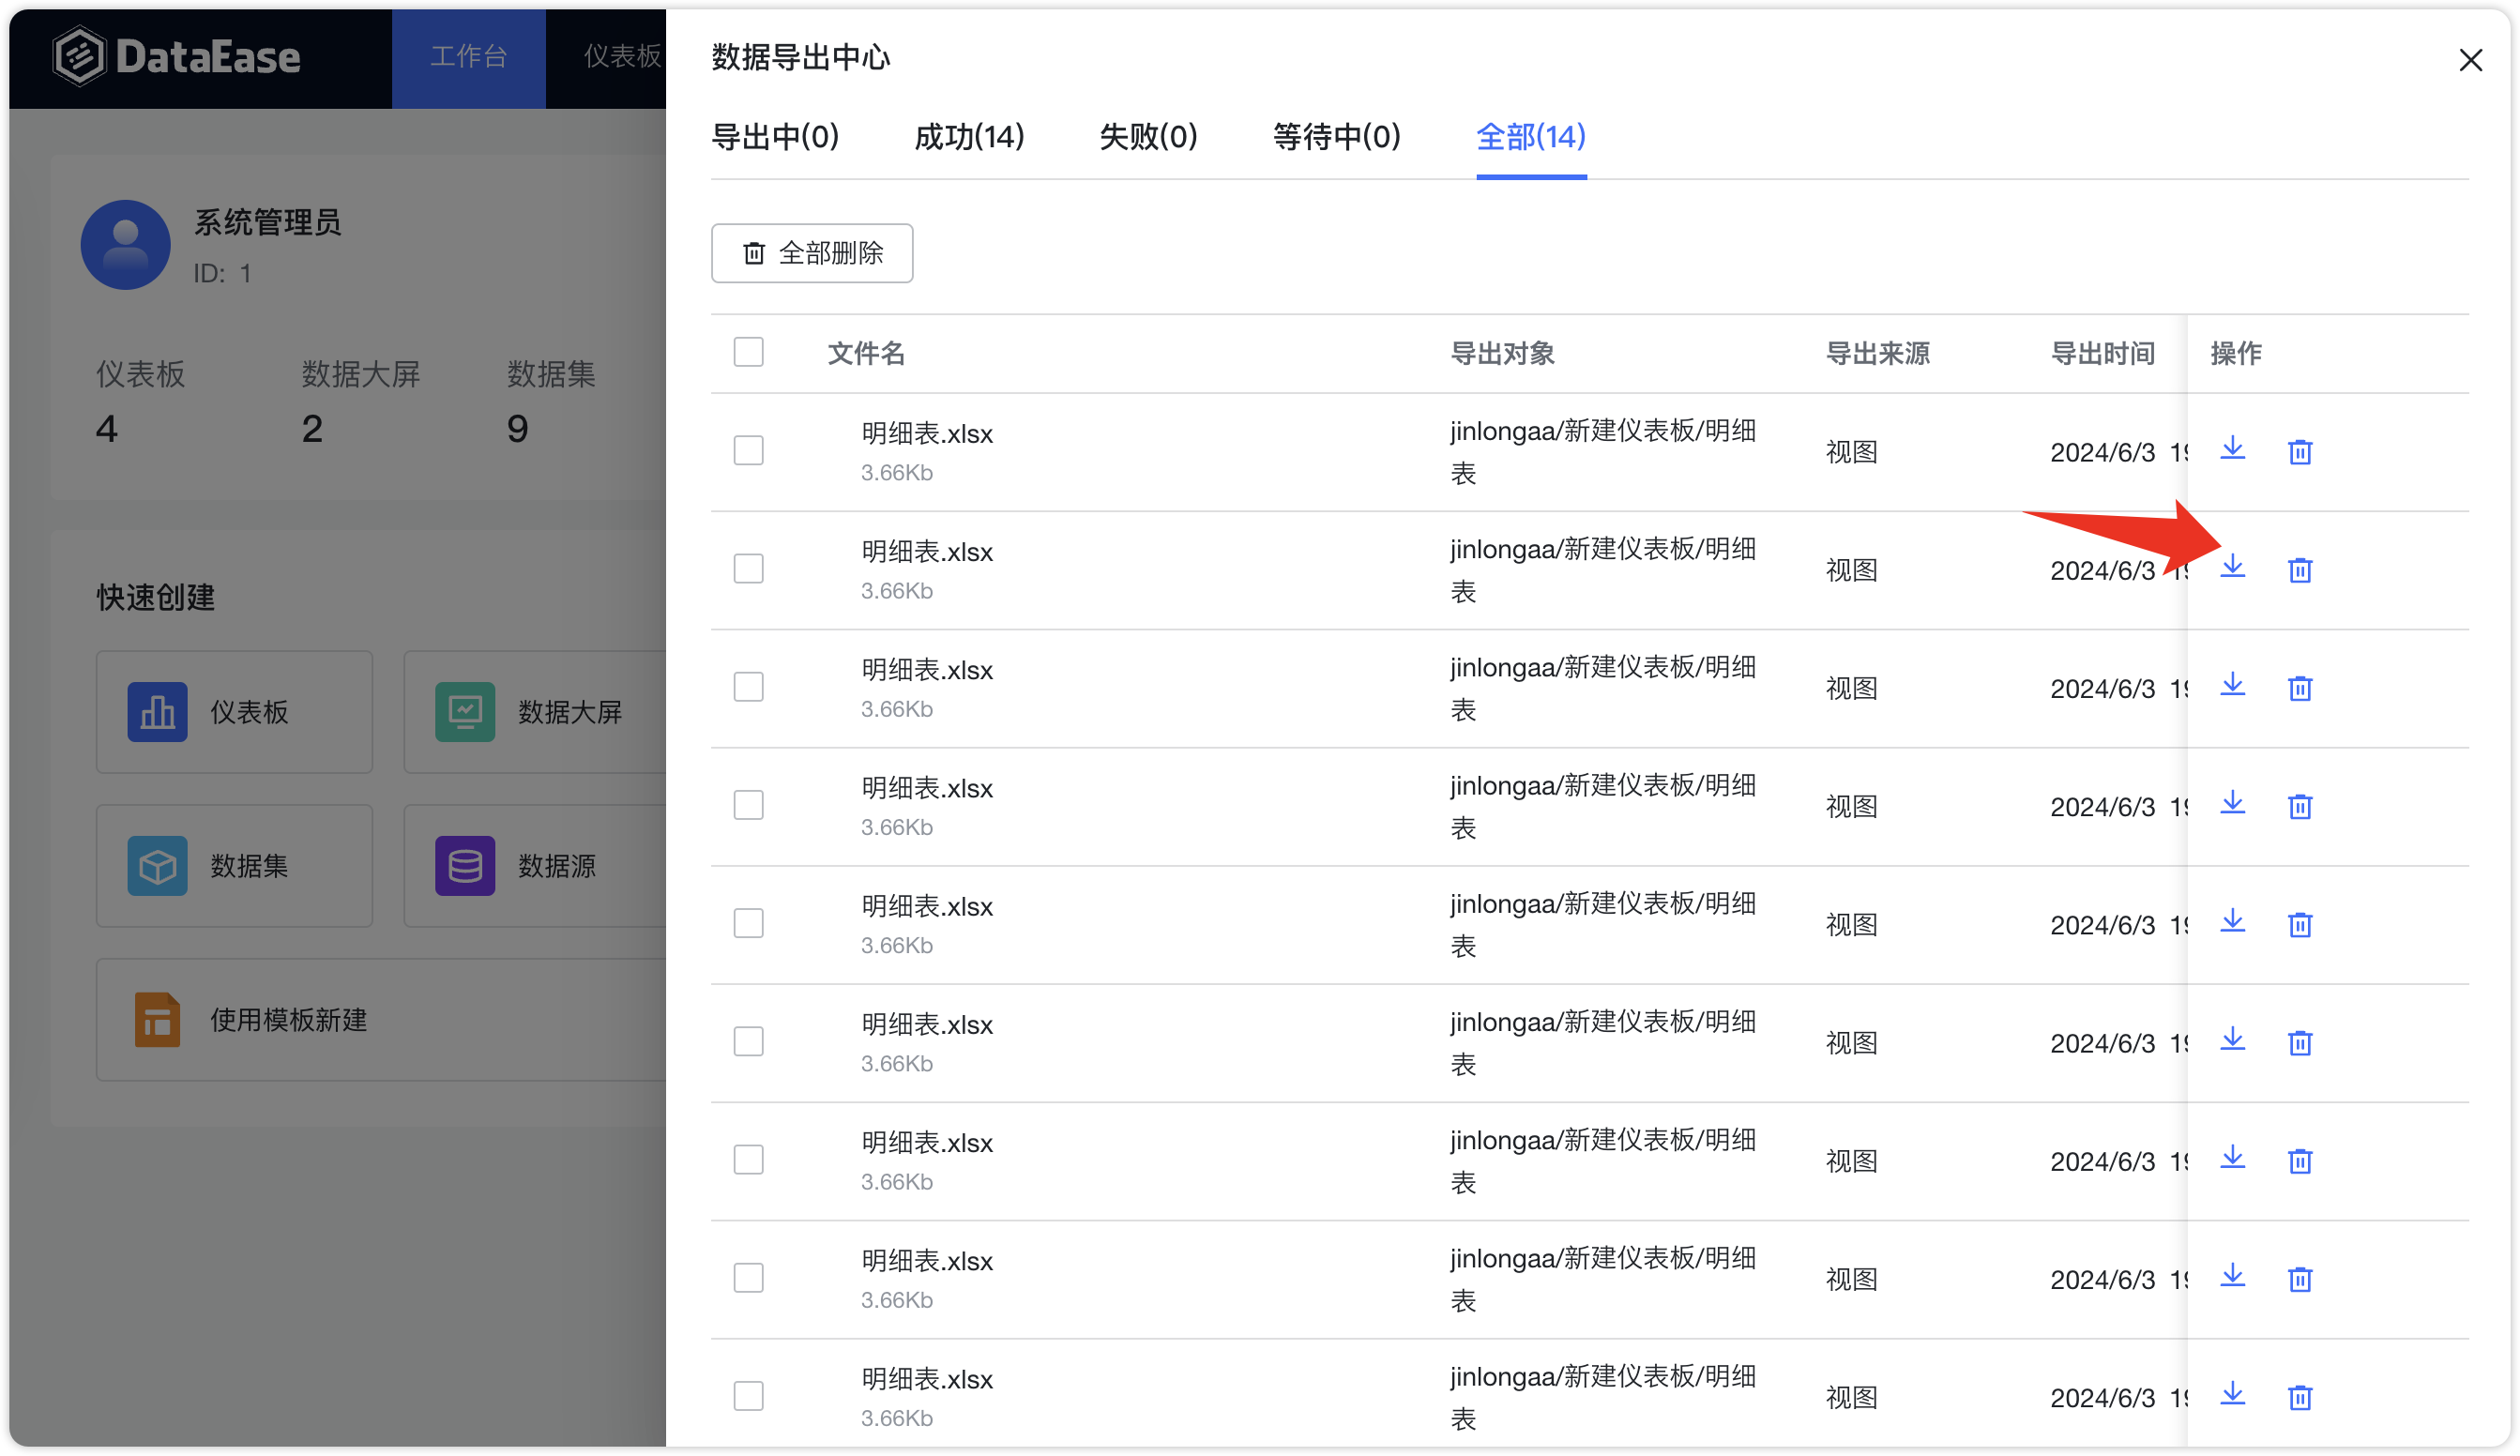Download the file the red arrow points at
2520x1456 pixels.
2233,568
